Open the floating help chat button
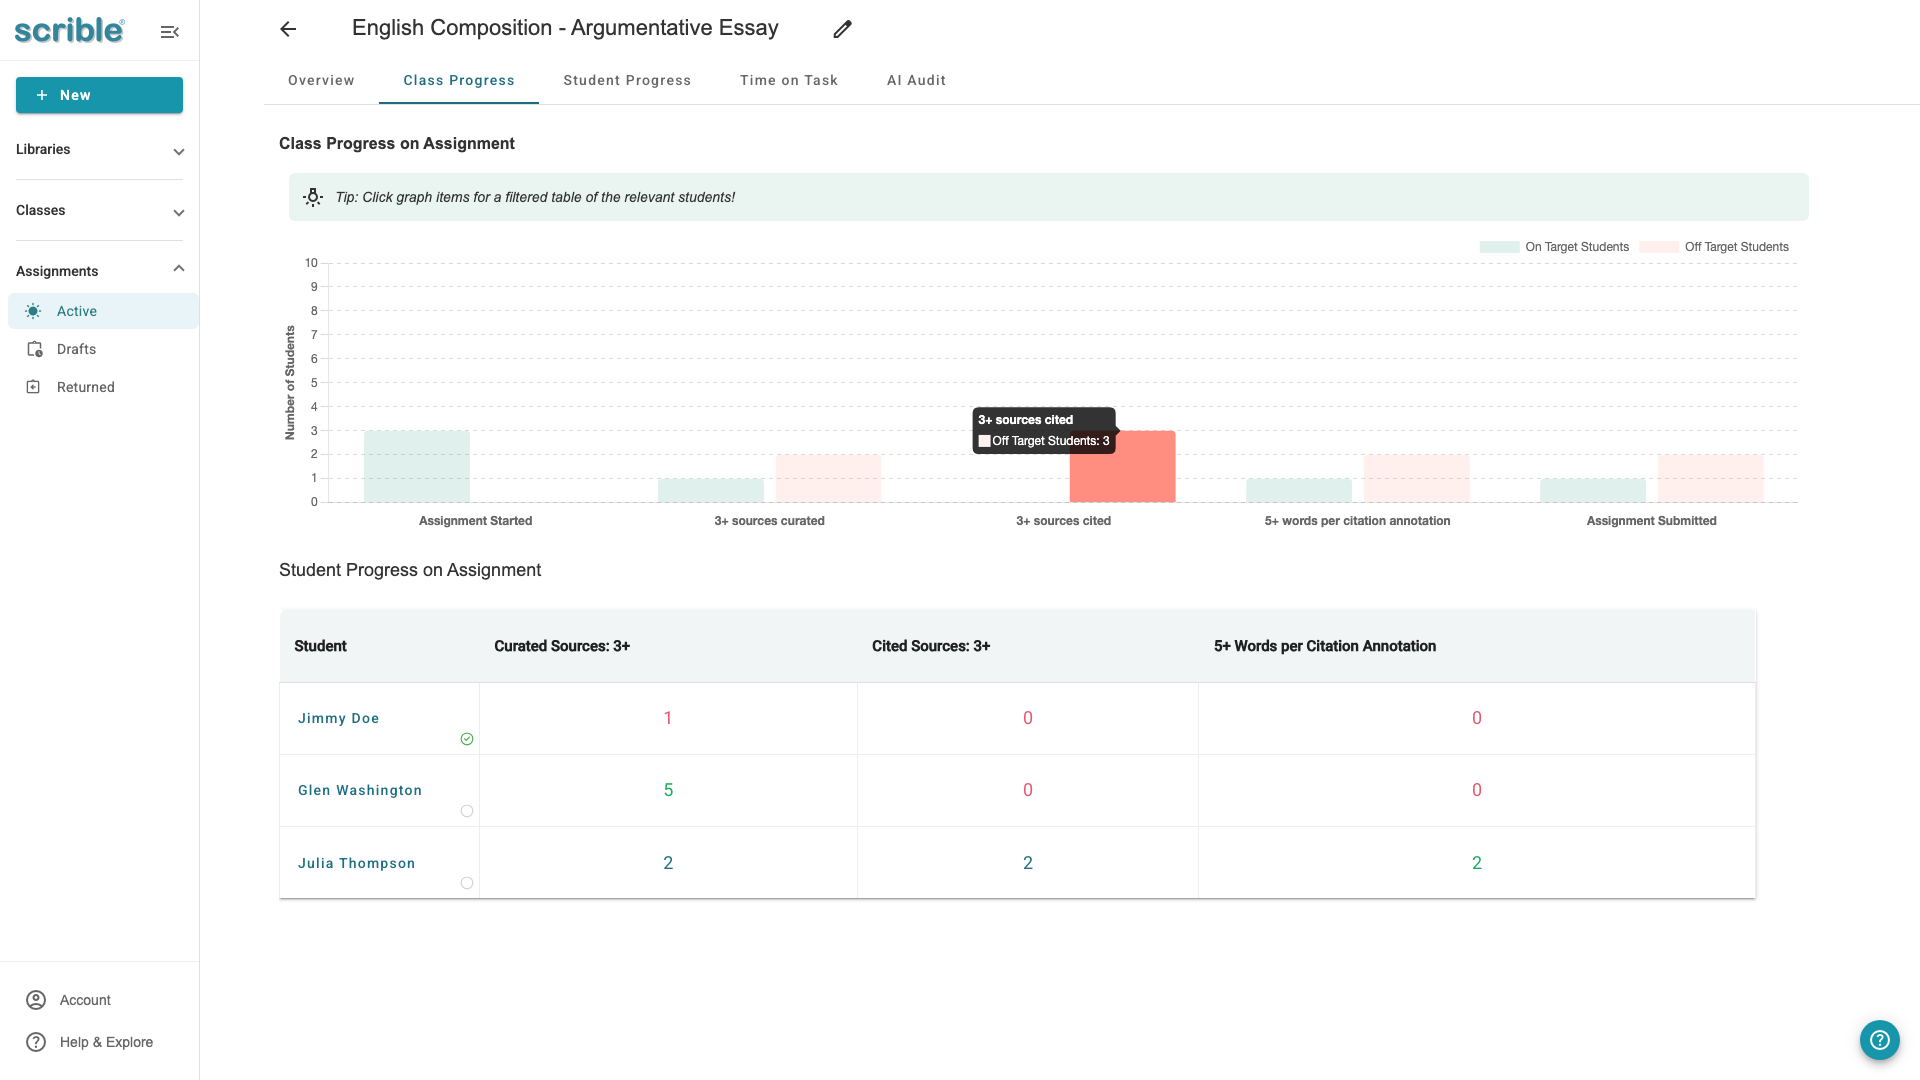 tap(1880, 1040)
